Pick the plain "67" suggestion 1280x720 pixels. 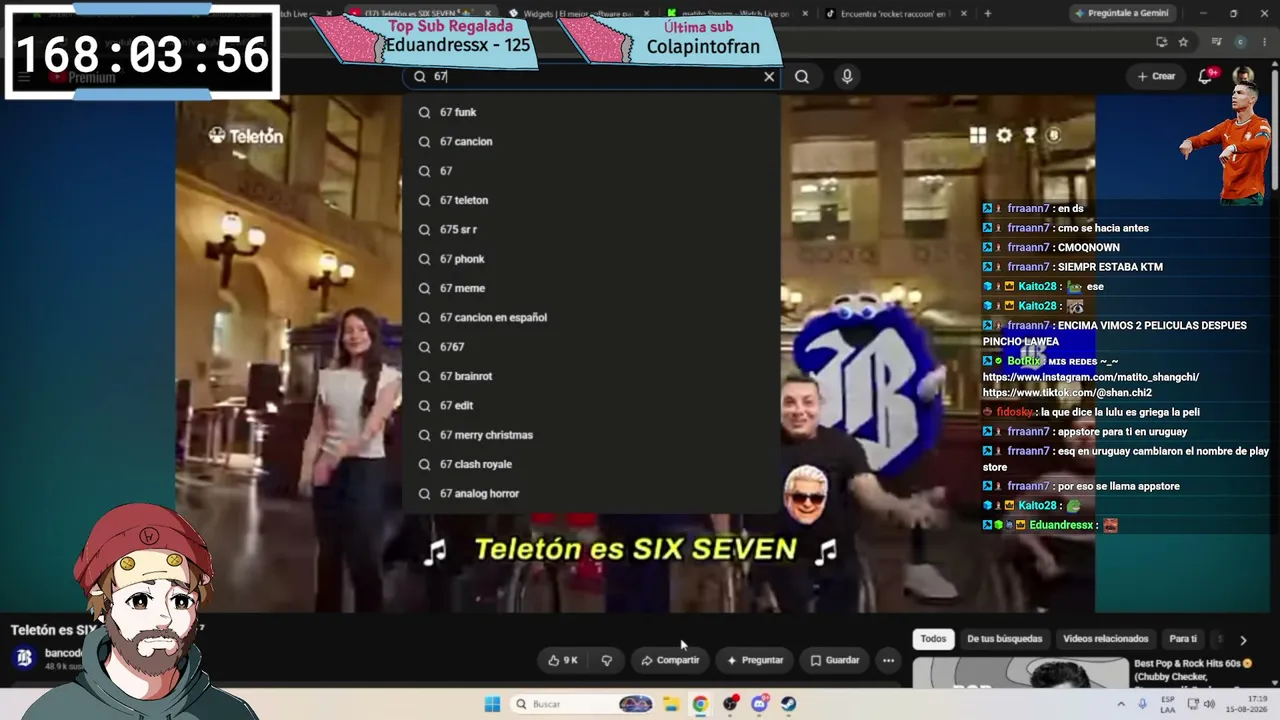click(x=590, y=171)
